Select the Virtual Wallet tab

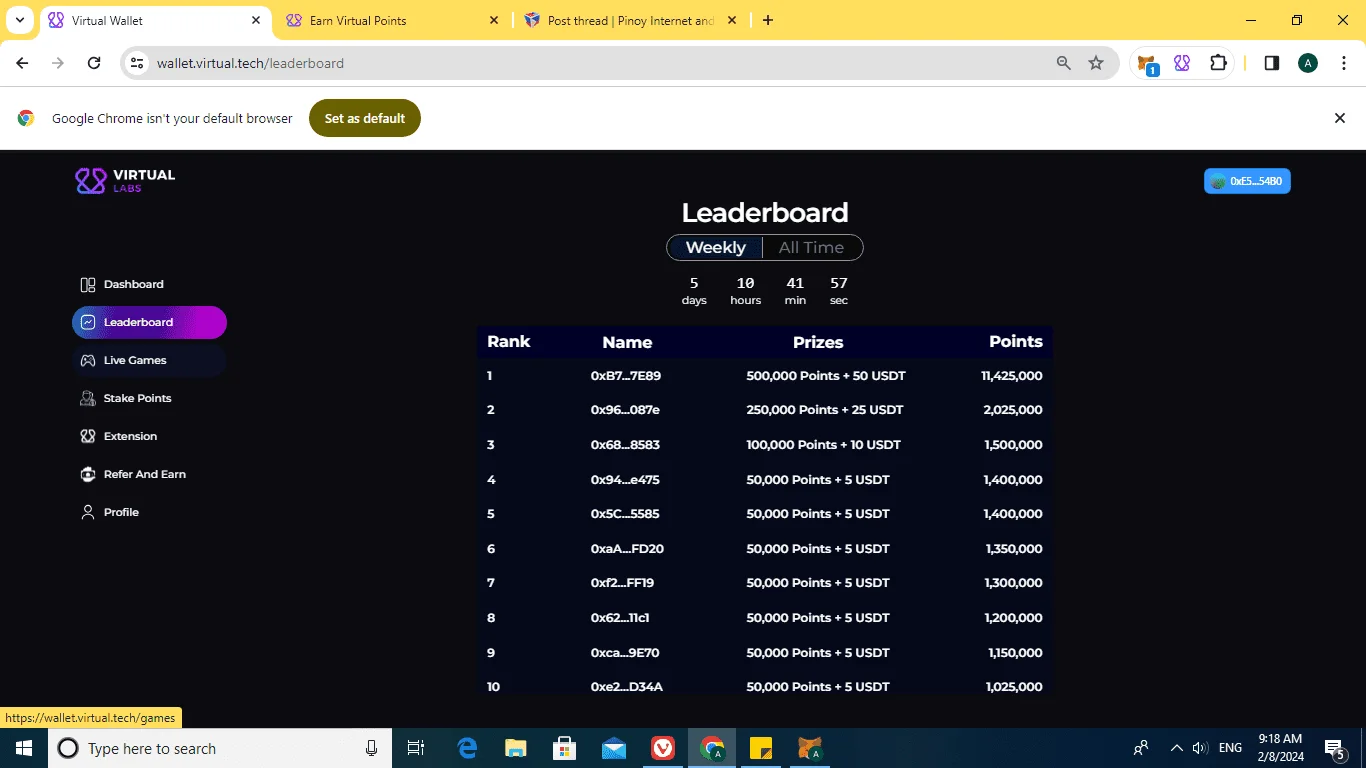pos(157,21)
